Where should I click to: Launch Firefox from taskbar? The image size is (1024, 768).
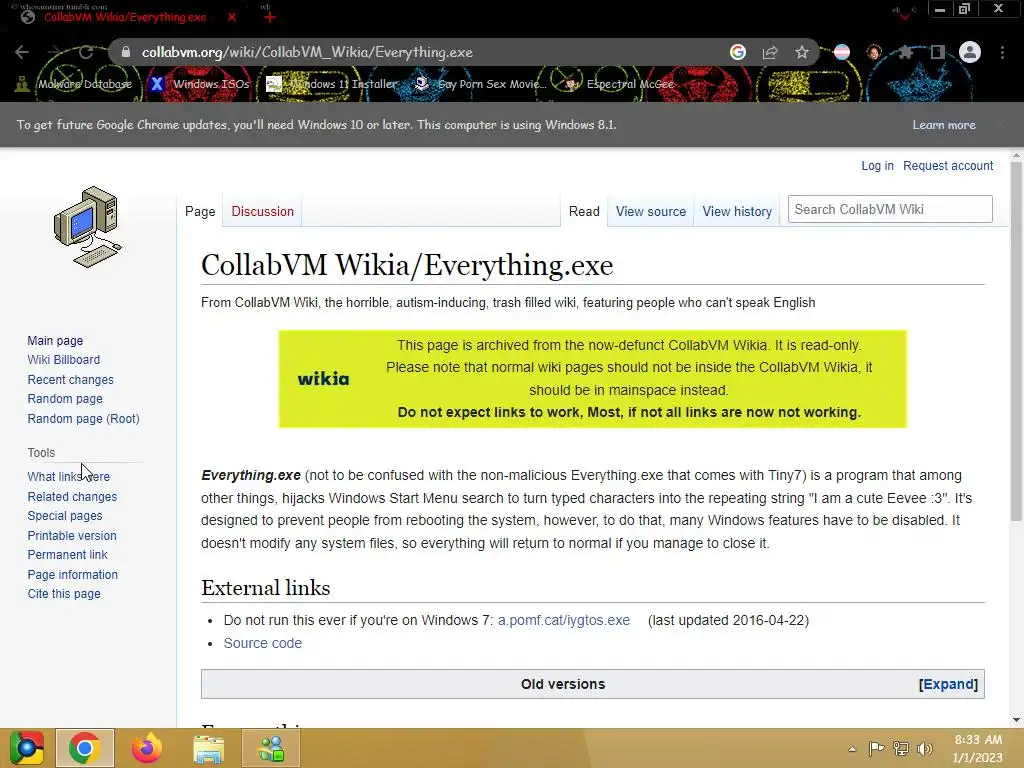(147, 748)
